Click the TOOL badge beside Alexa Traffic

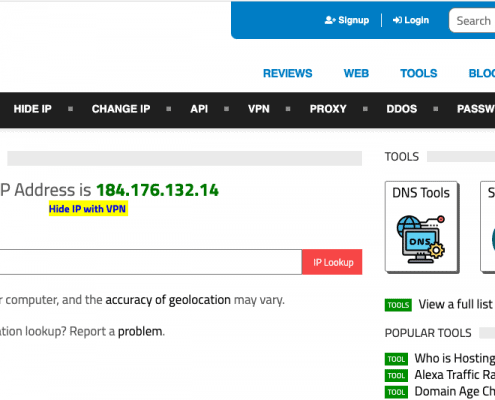[x=396, y=376]
